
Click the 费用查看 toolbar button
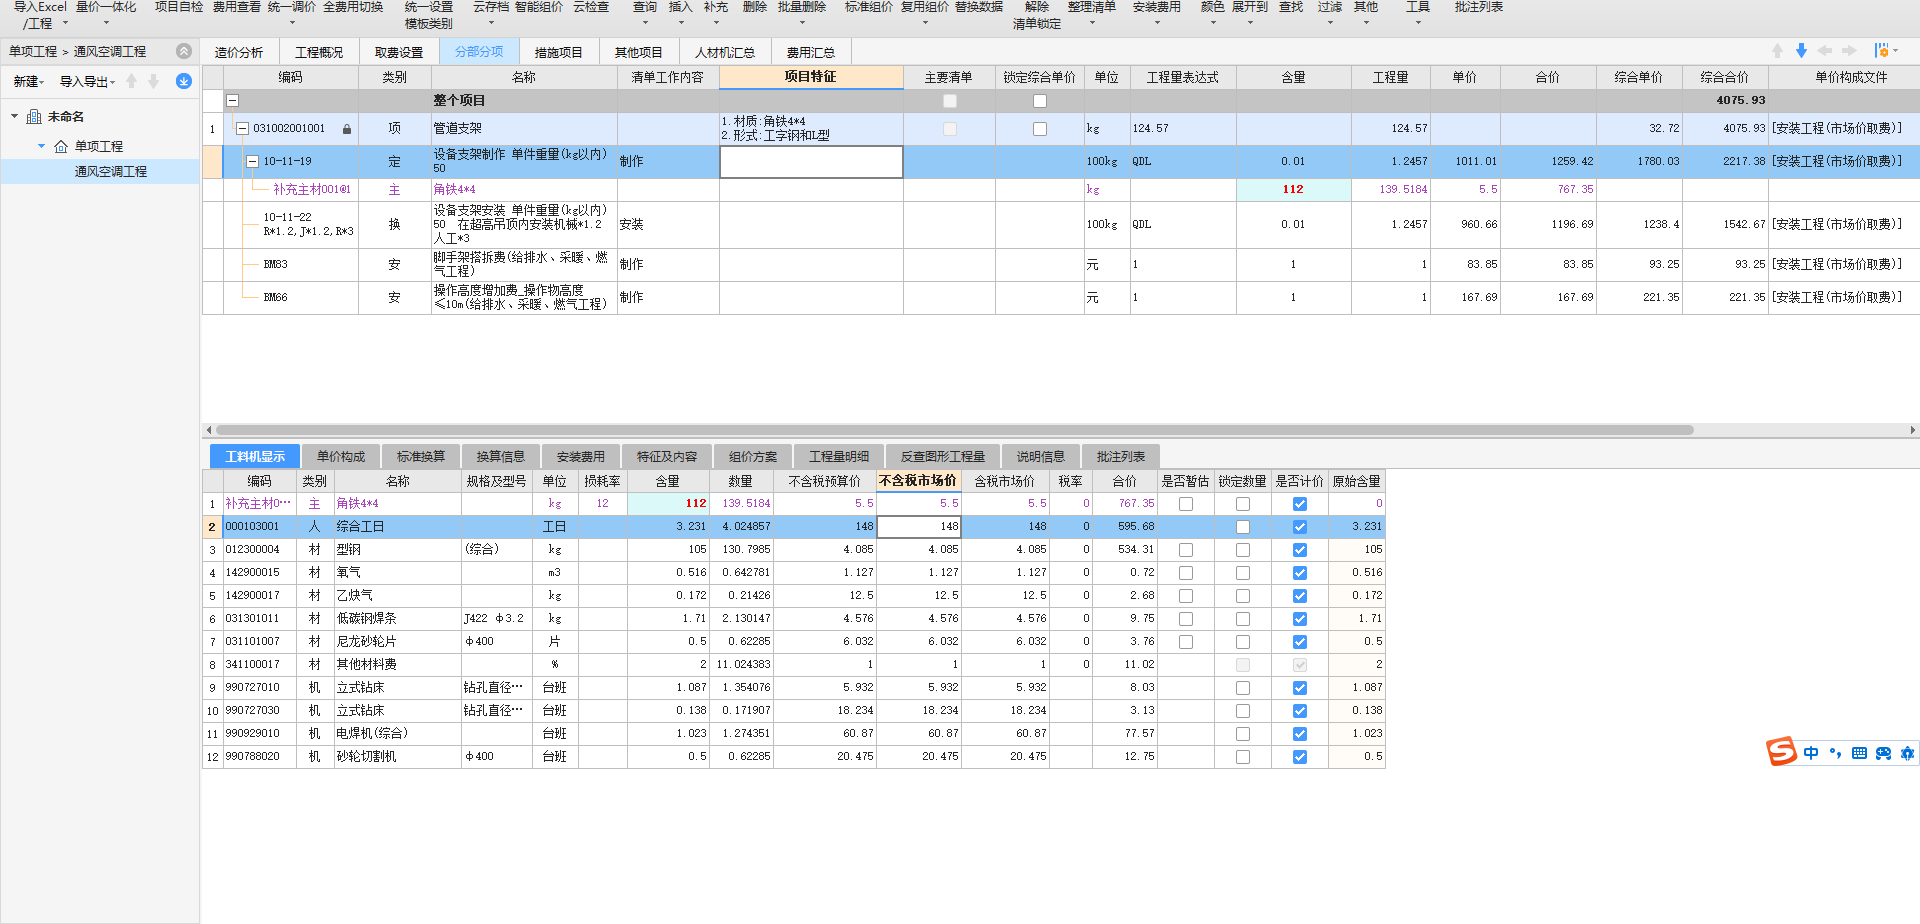coord(237,8)
